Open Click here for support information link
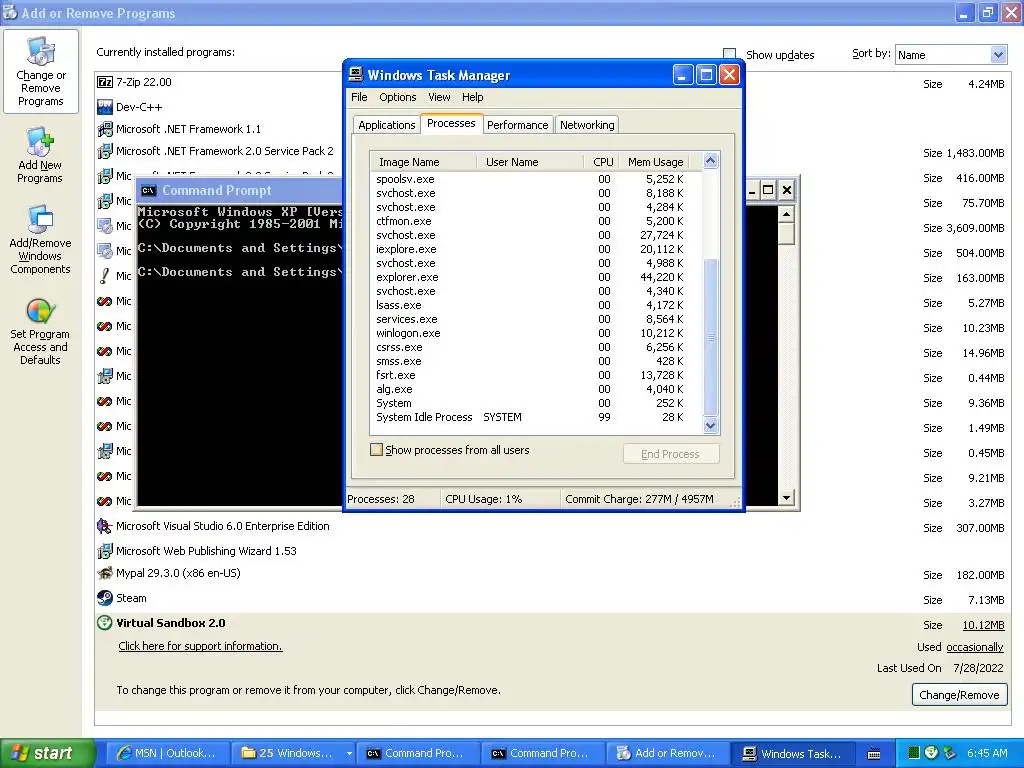 pos(200,646)
